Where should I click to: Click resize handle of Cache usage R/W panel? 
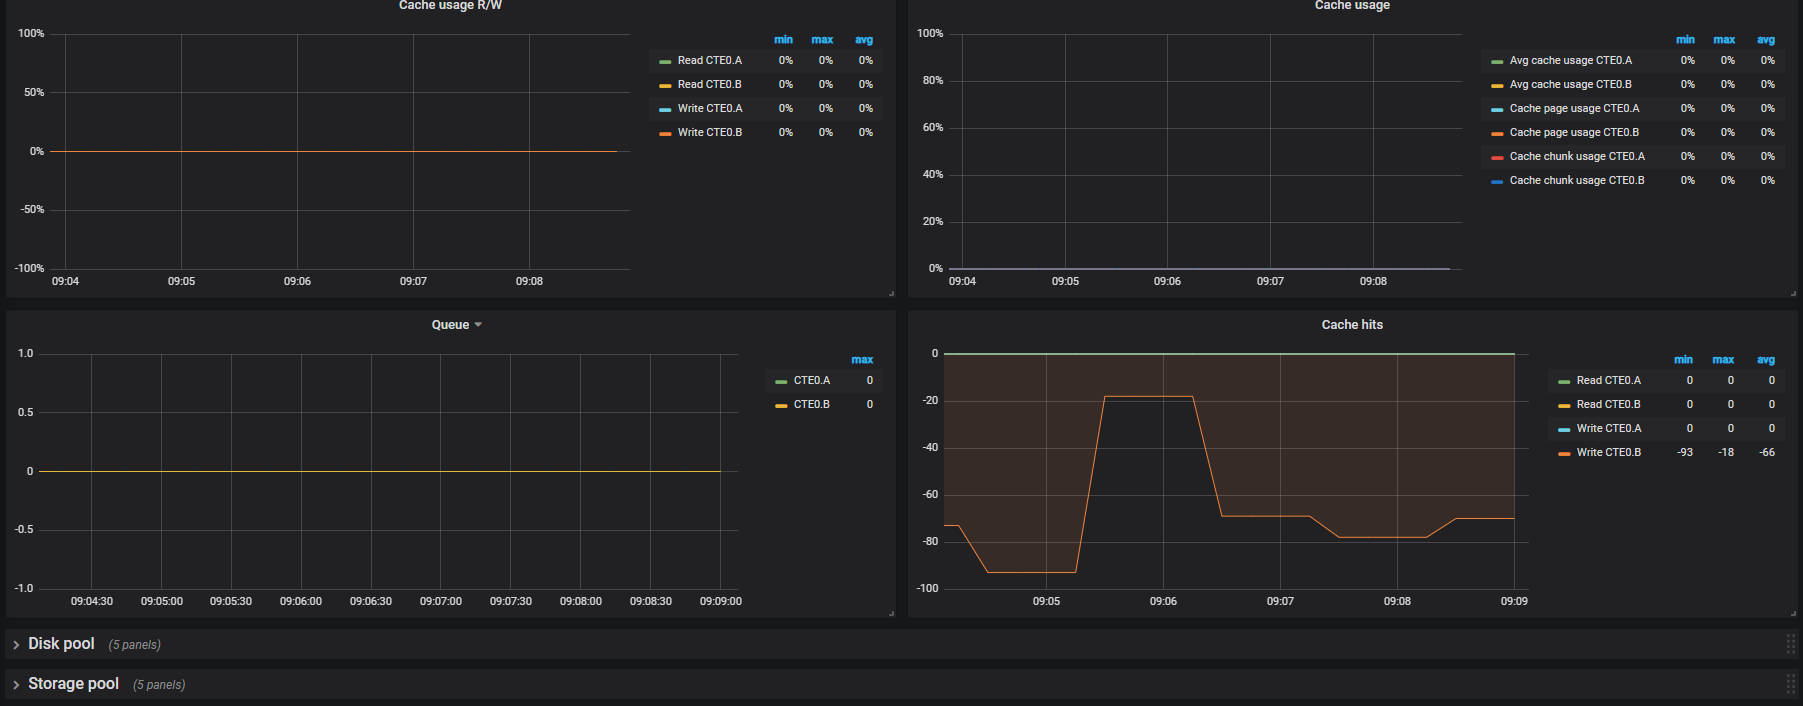click(x=891, y=293)
